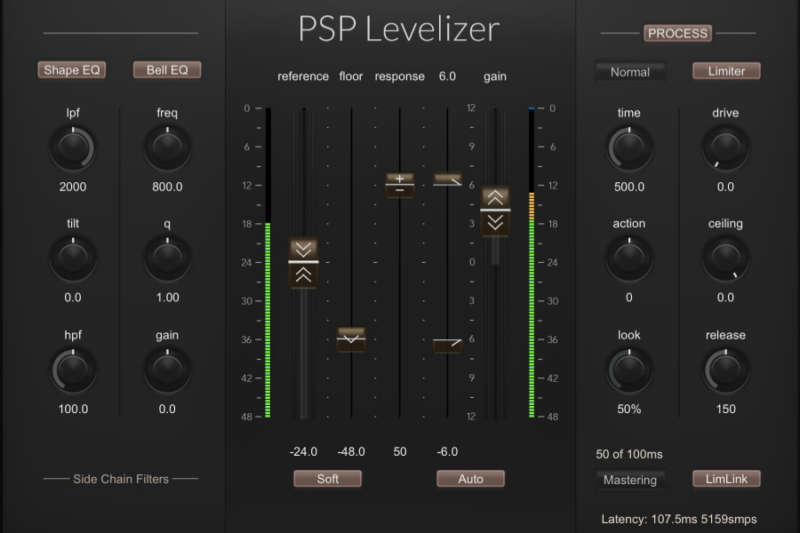
Task: Toggle the LimLink button
Action: [726, 479]
